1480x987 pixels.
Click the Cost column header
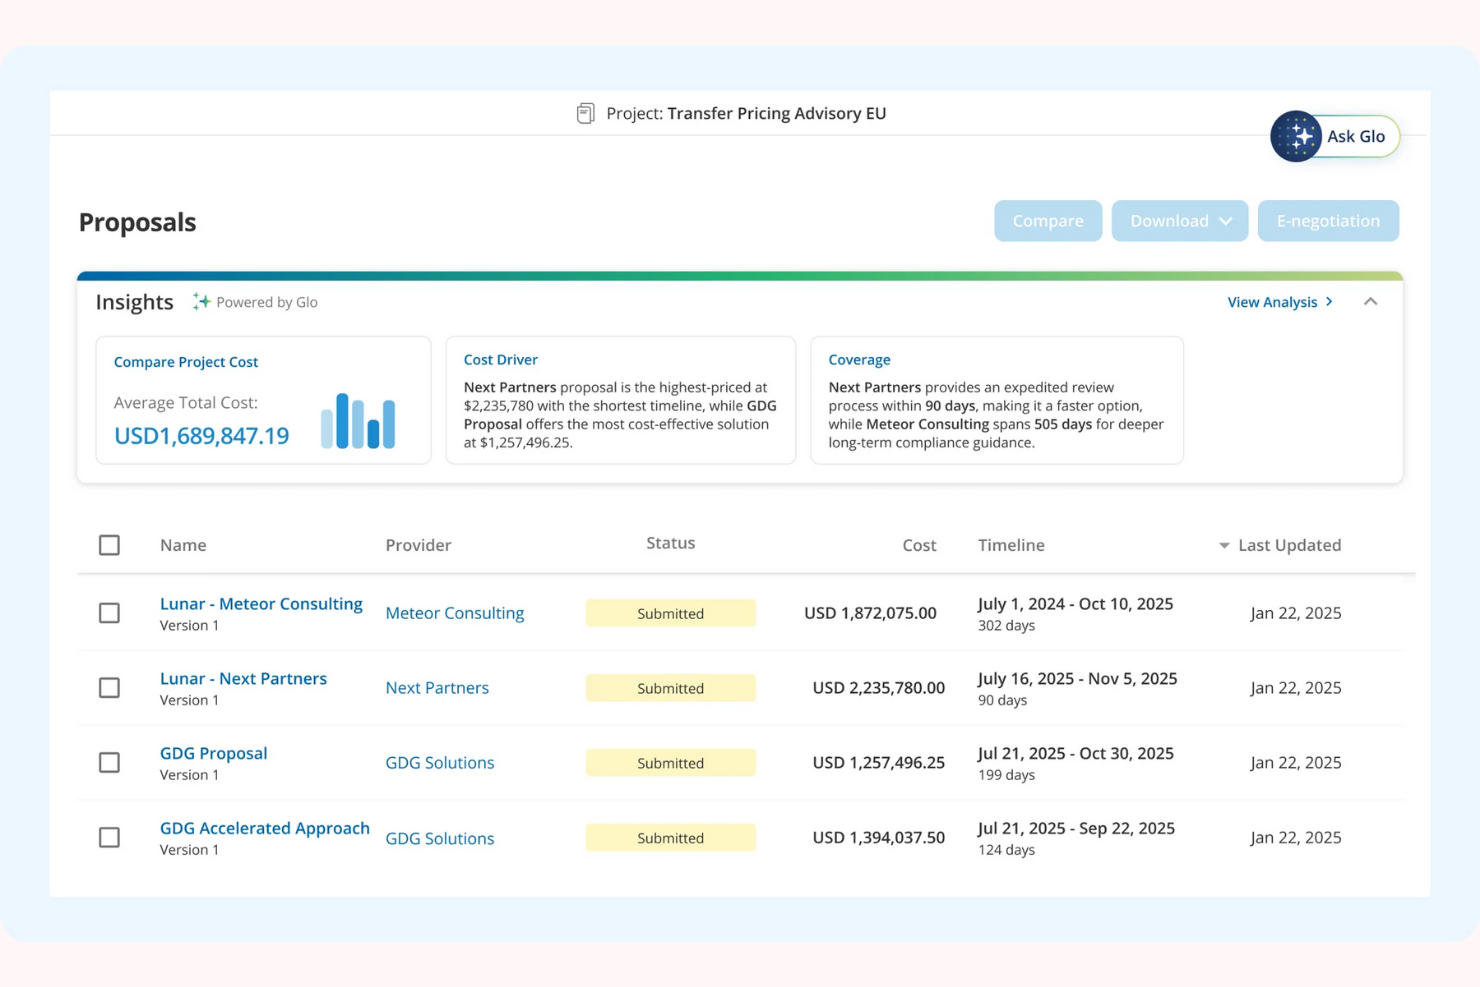[x=919, y=545]
